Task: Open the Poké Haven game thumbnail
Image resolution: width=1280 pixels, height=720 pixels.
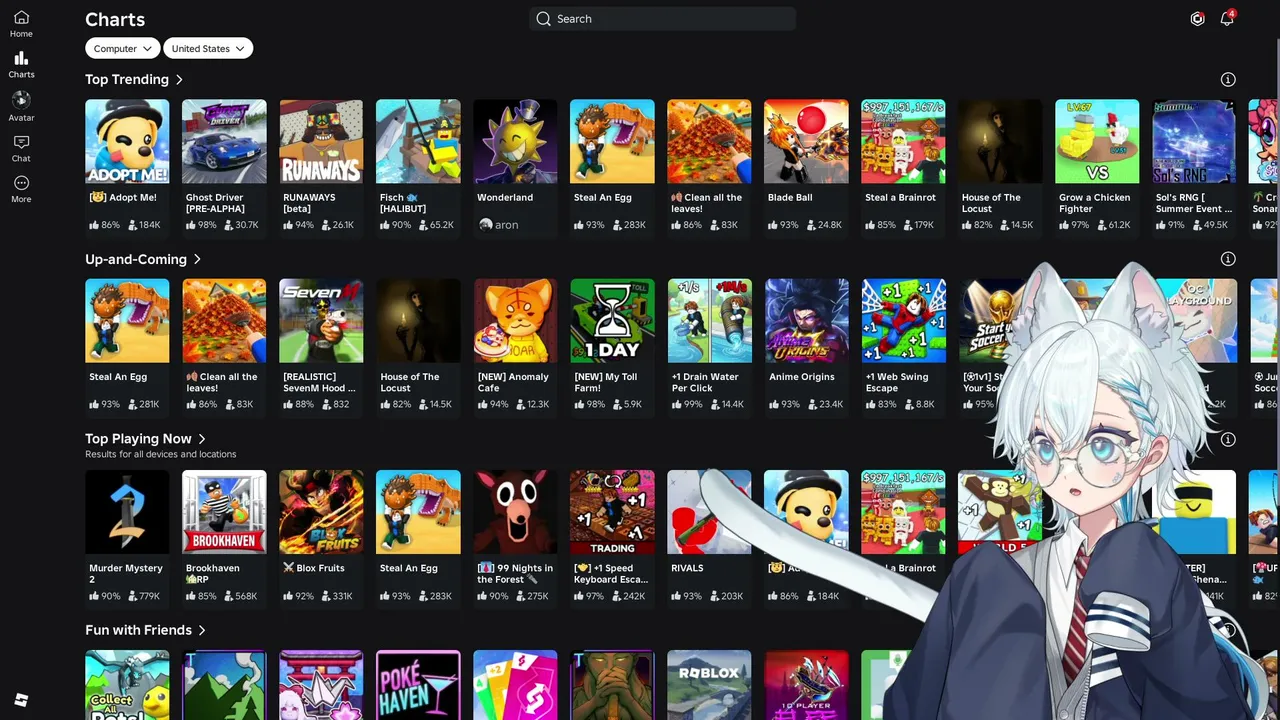Action: (x=418, y=685)
